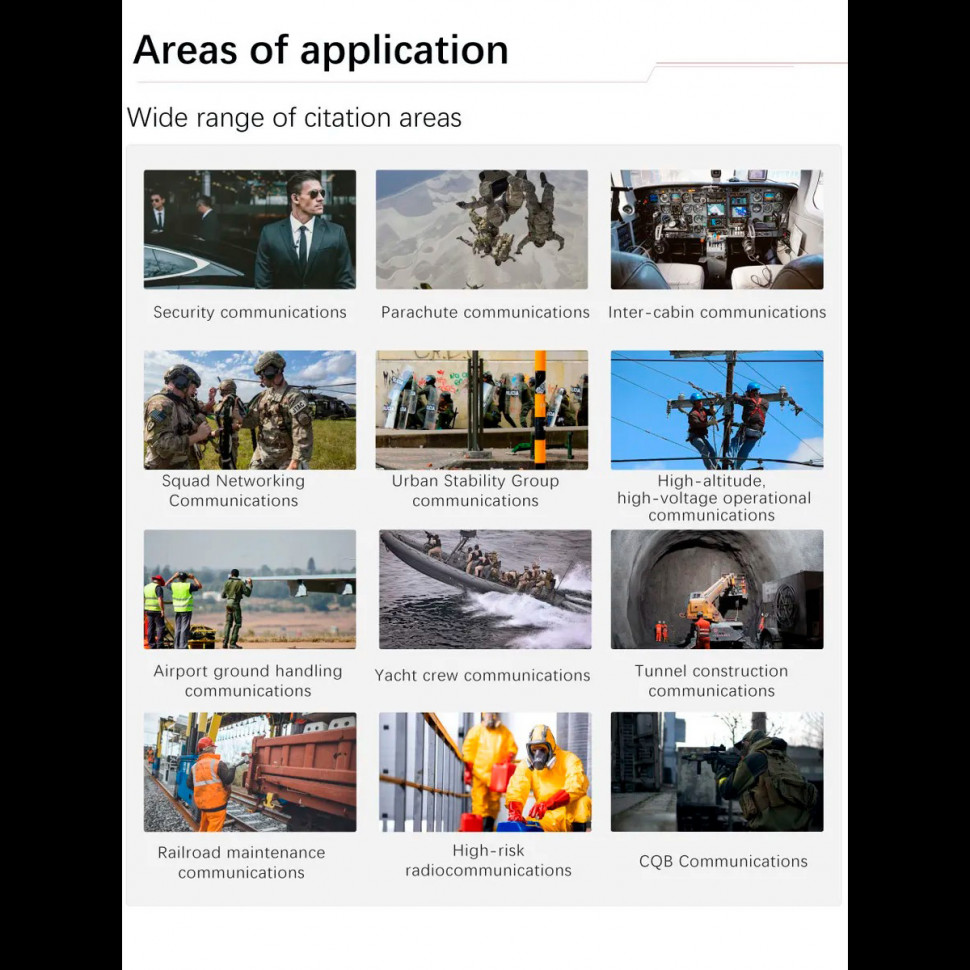Click 'Urban Stability Group communications' text
The height and width of the screenshot is (970, 970).
coord(475,490)
